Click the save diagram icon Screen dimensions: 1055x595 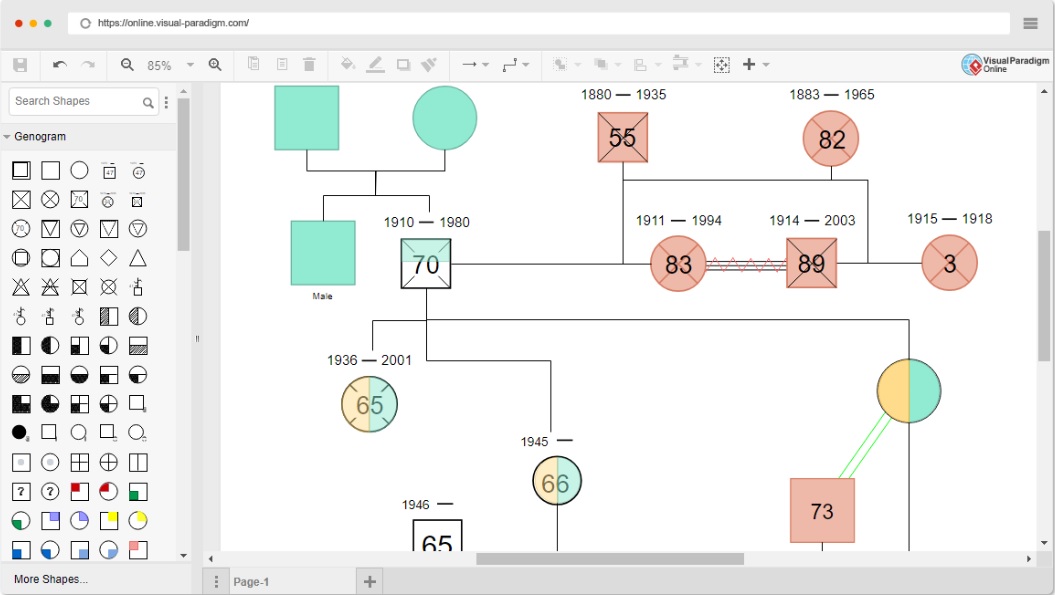(x=20, y=65)
